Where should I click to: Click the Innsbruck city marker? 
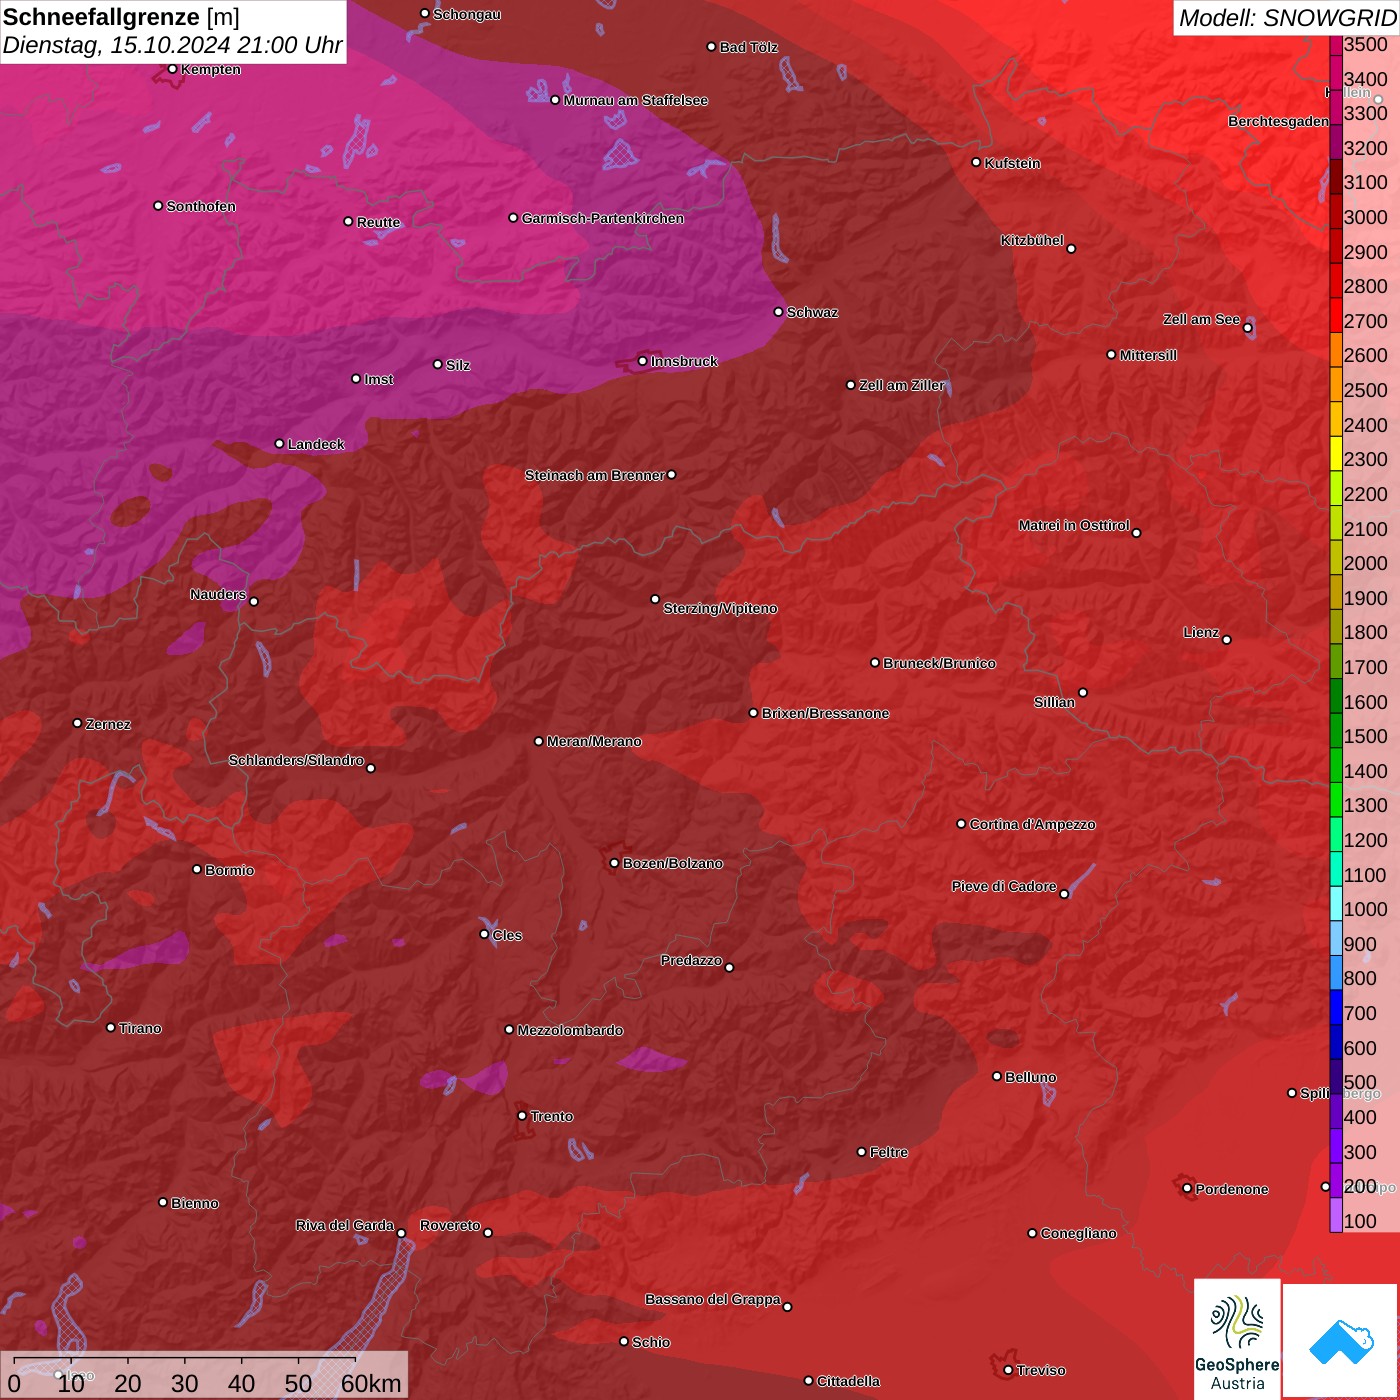pyautogui.click(x=643, y=361)
